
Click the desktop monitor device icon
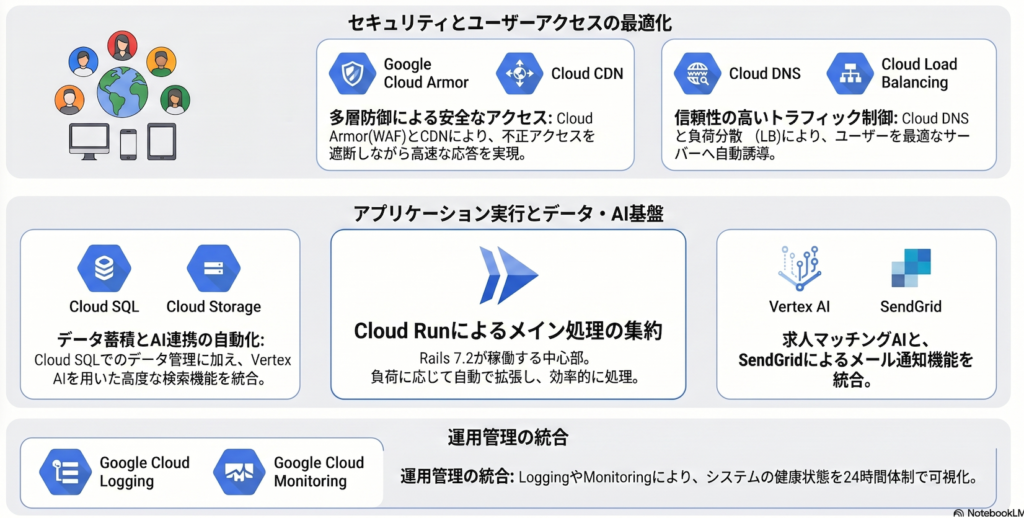click(x=89, y=141)
